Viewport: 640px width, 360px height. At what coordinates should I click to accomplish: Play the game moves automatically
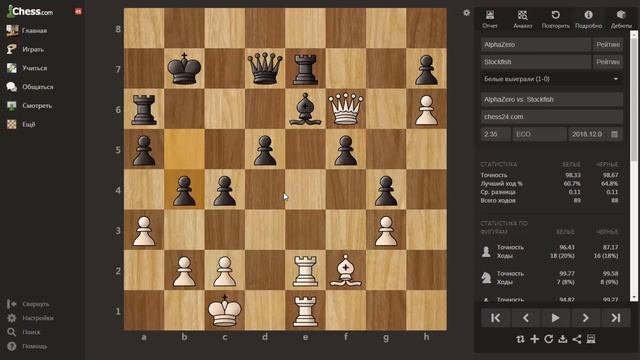556,318
